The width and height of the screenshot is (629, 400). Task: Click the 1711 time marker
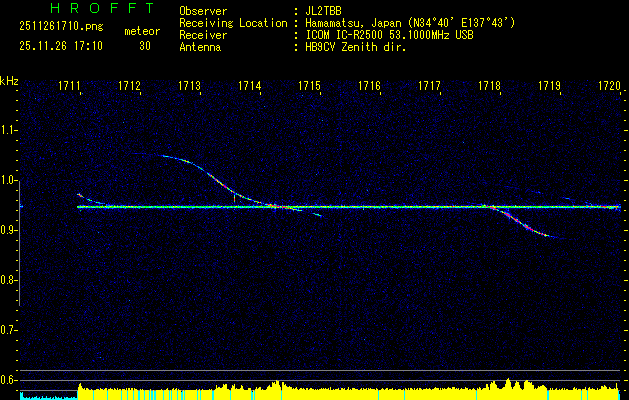70,87
